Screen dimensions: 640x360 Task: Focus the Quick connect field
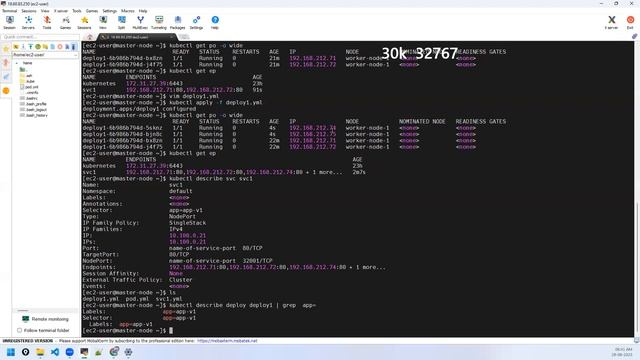coord(40,37)
